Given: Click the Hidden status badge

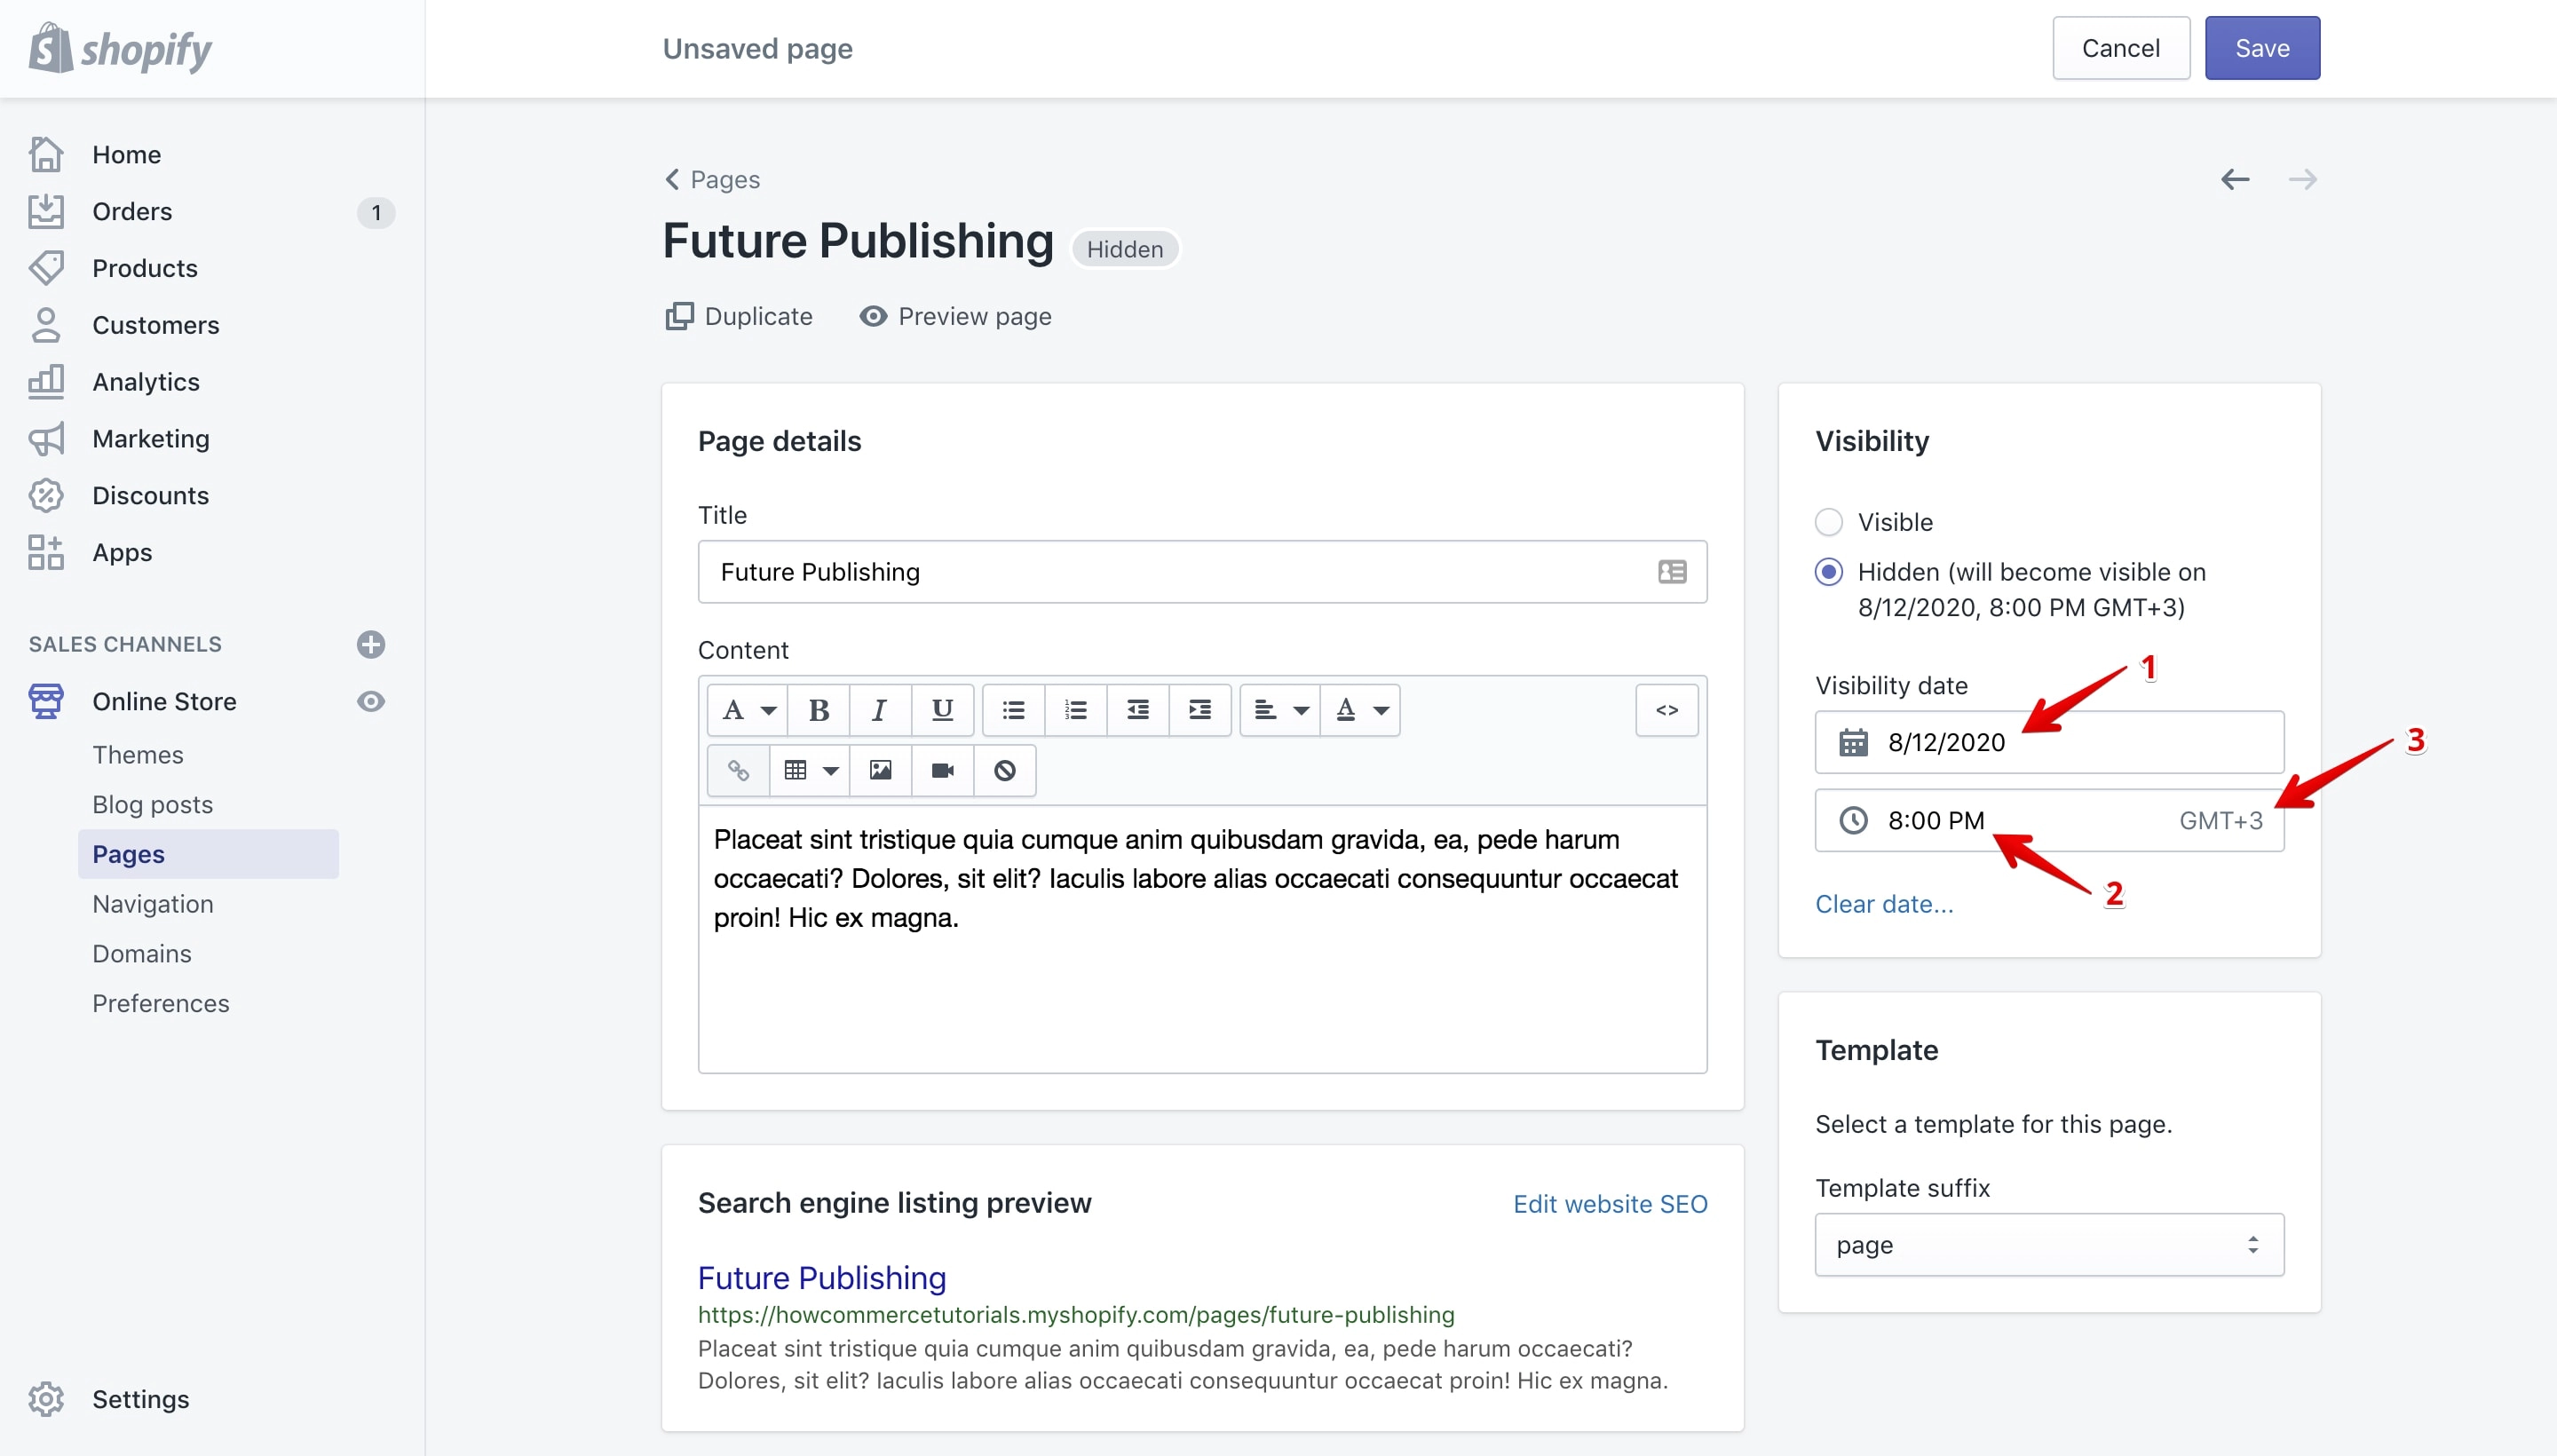Looking at the screenshot, I should tap(1125, 249).
